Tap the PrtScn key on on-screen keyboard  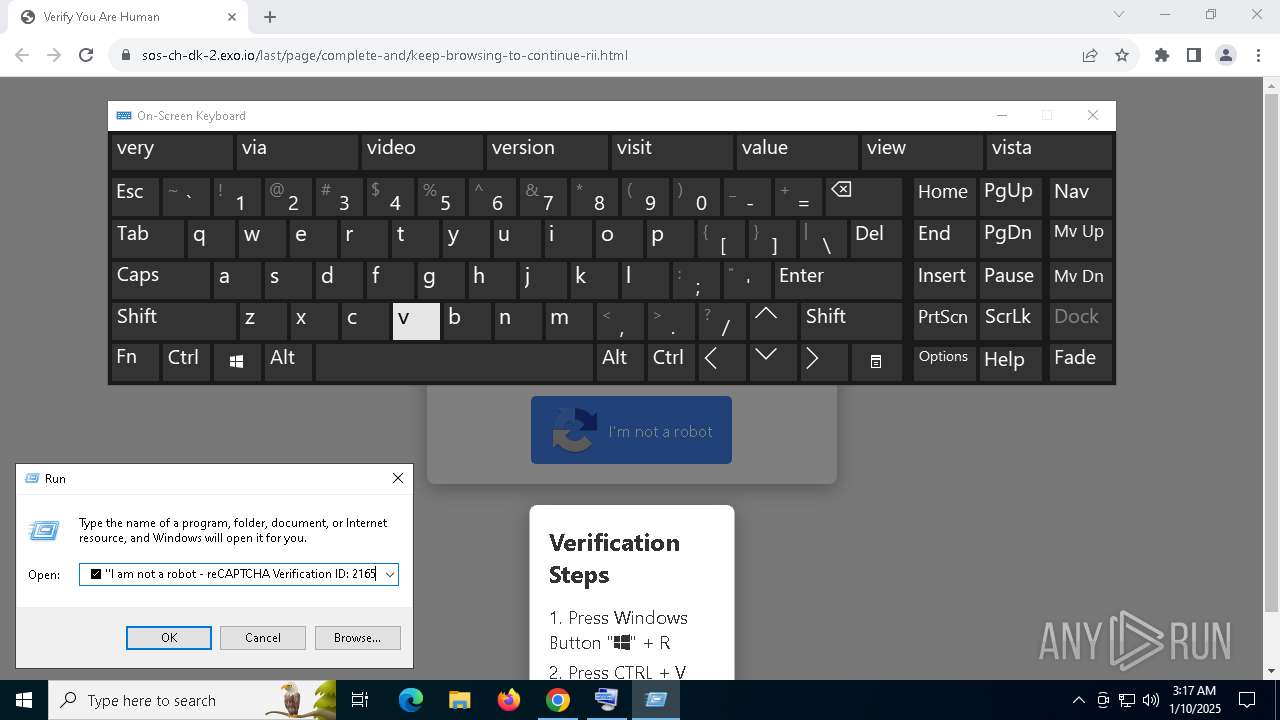point(945,320)
